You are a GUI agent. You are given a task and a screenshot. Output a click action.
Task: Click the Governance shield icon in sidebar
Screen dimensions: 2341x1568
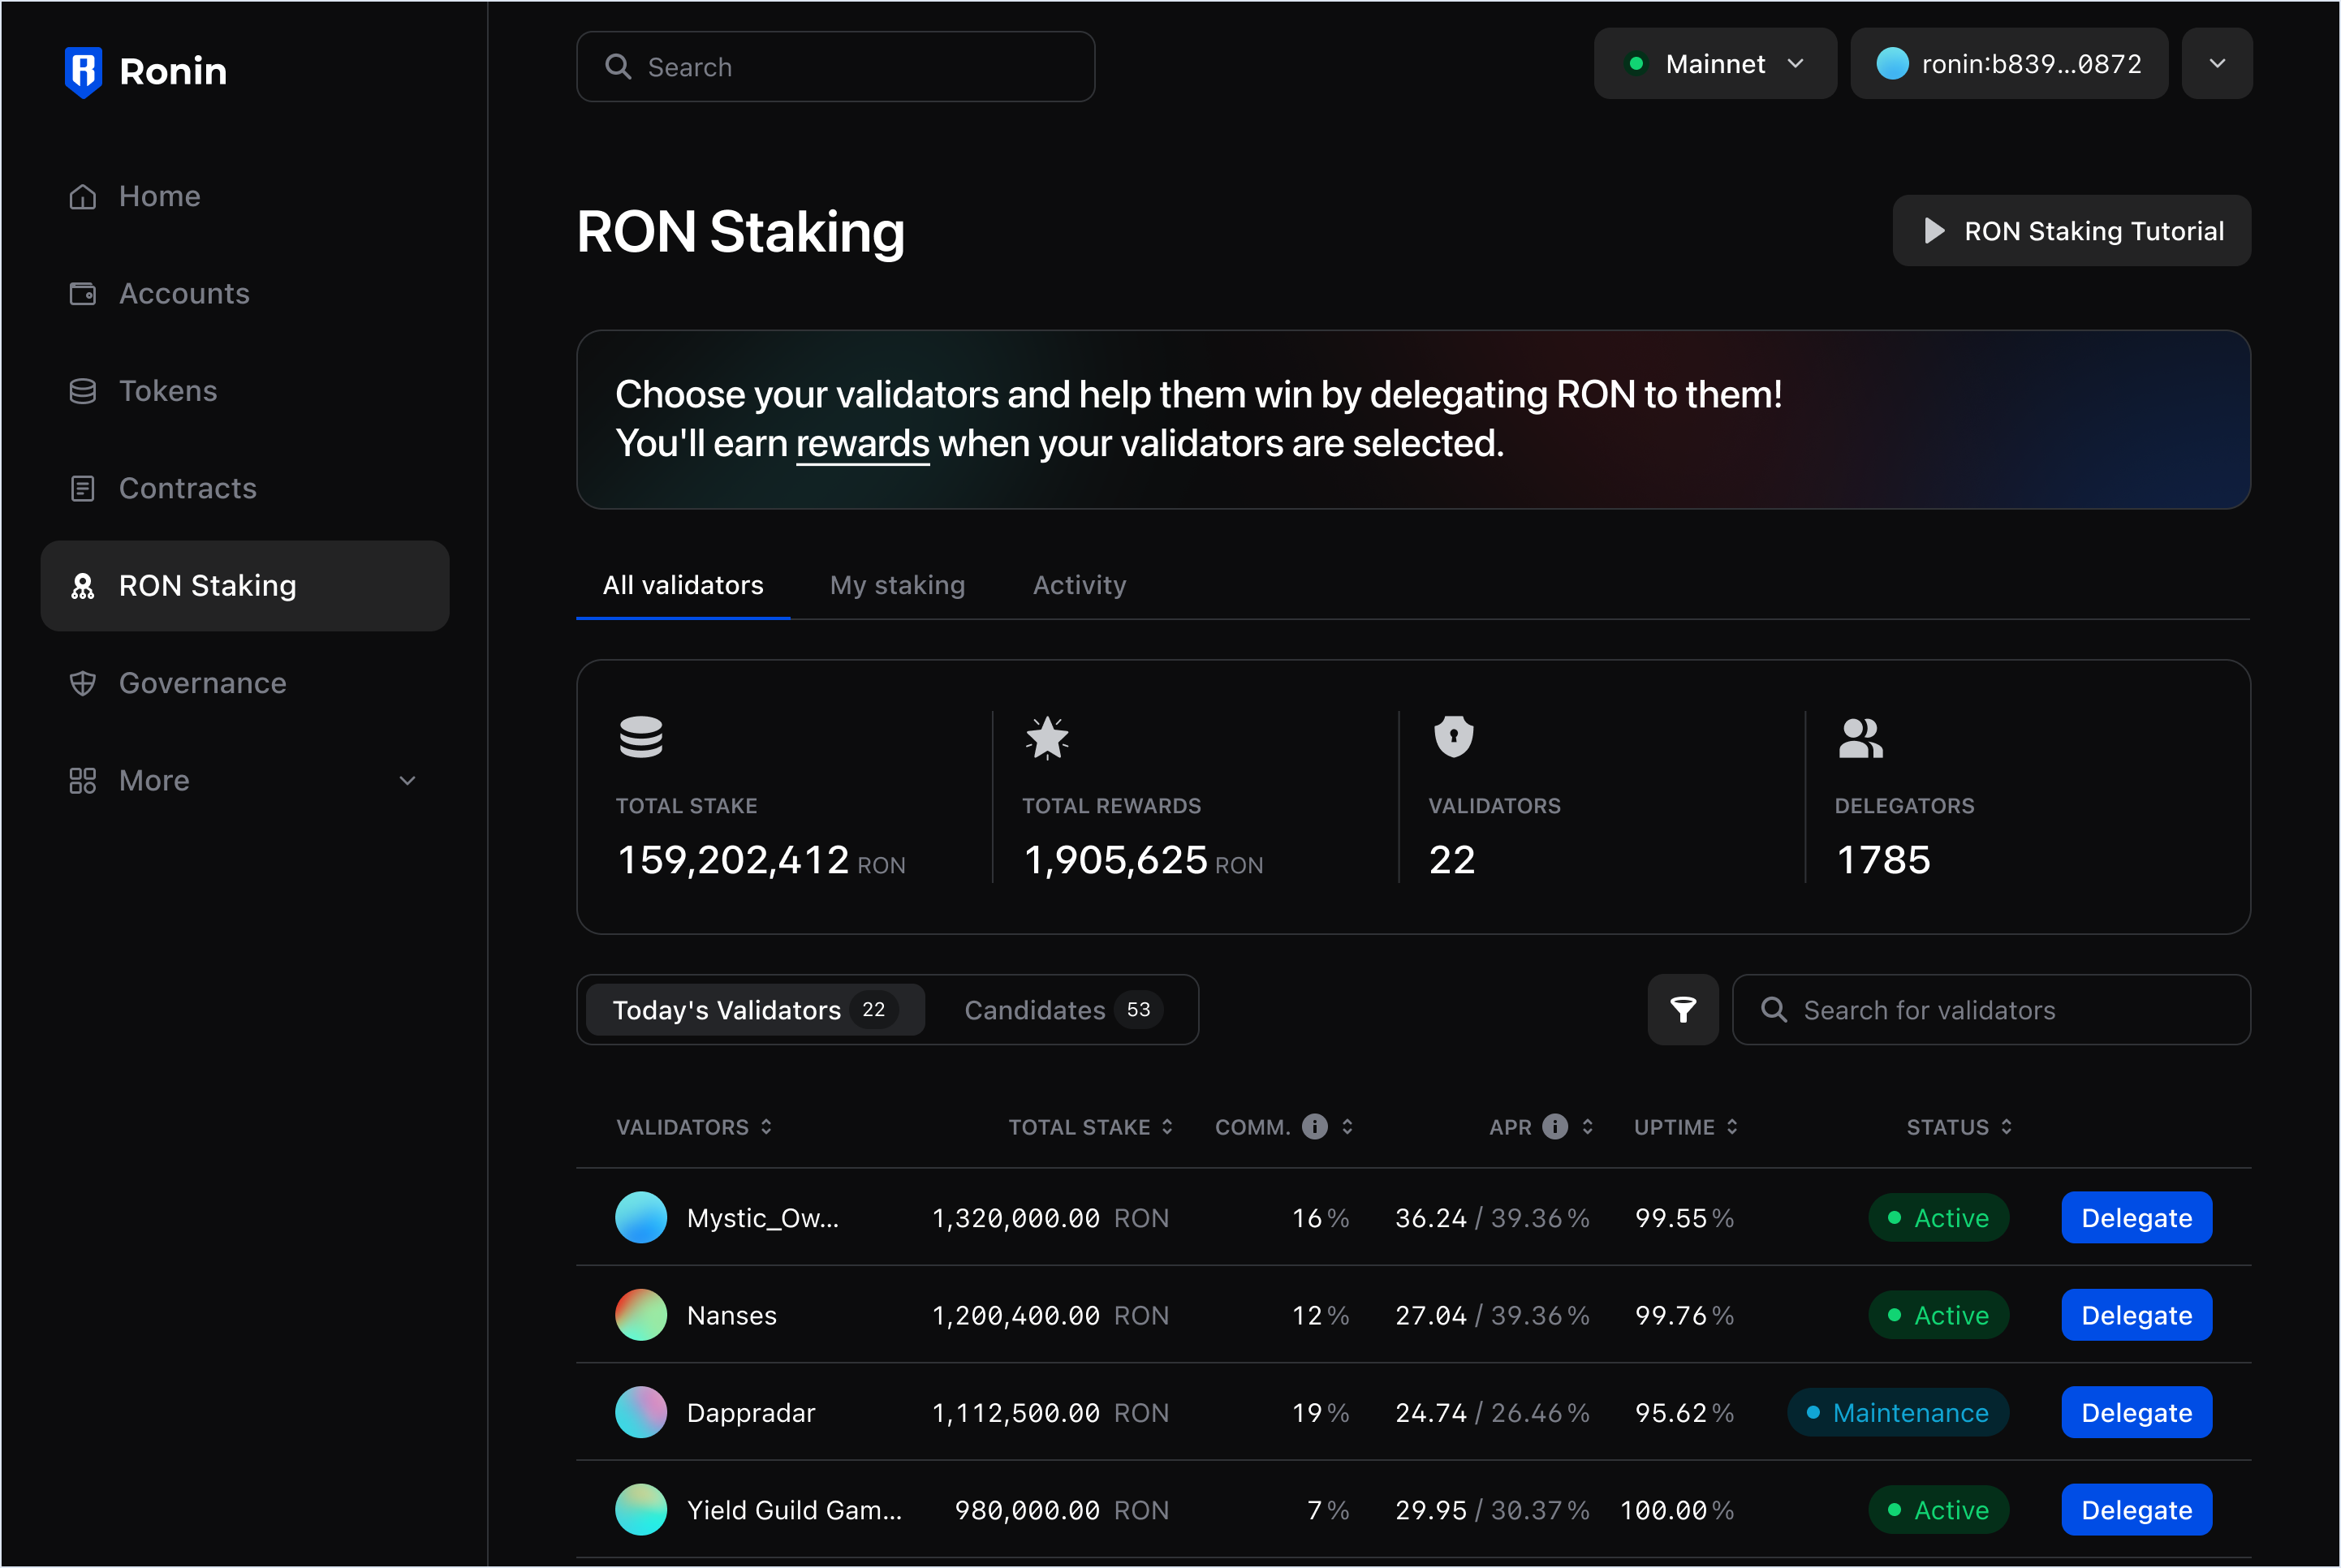point(83,683)
